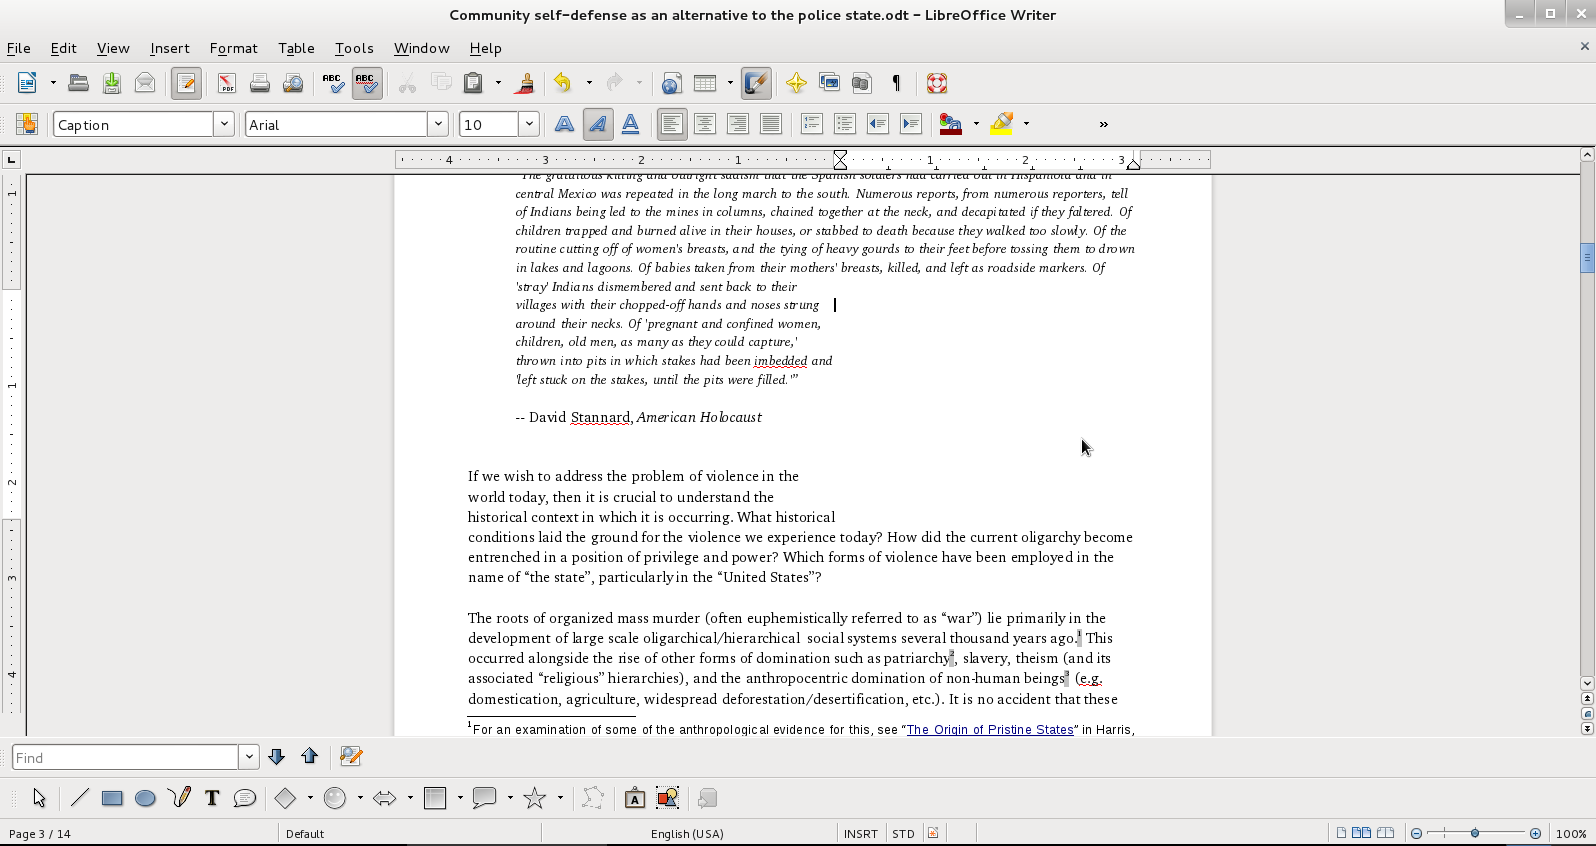Open the New document dropdown arrow
Screen dimensions: 1596x846
(52, 83)
